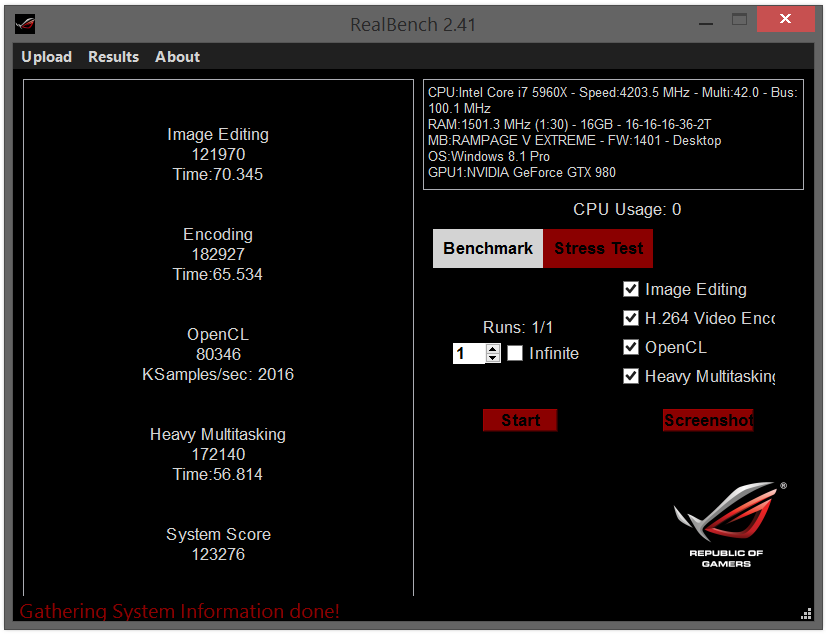Image resolution: width=826 pixels, height=634 pixels.
Task: Click the GPU1 NVIDIA GeForce GTX 980 line
Action: [522, 173]
